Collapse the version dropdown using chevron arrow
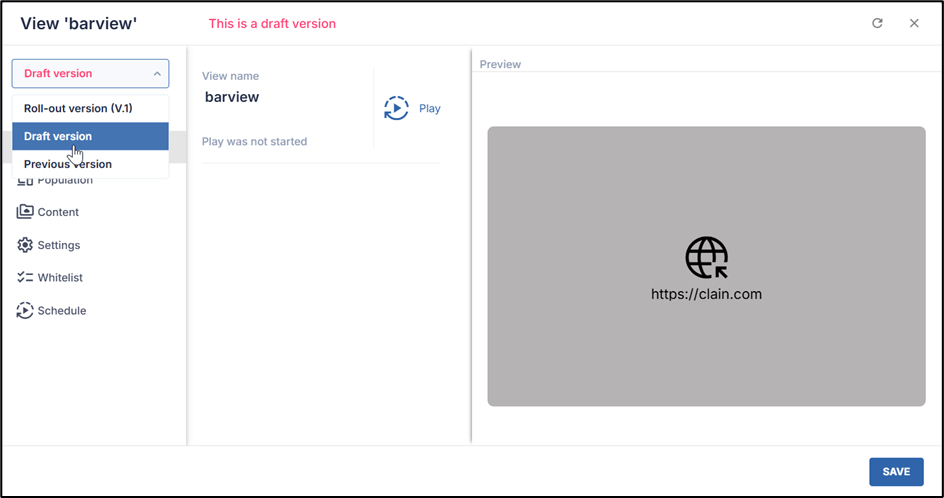 tap(157, 73)
